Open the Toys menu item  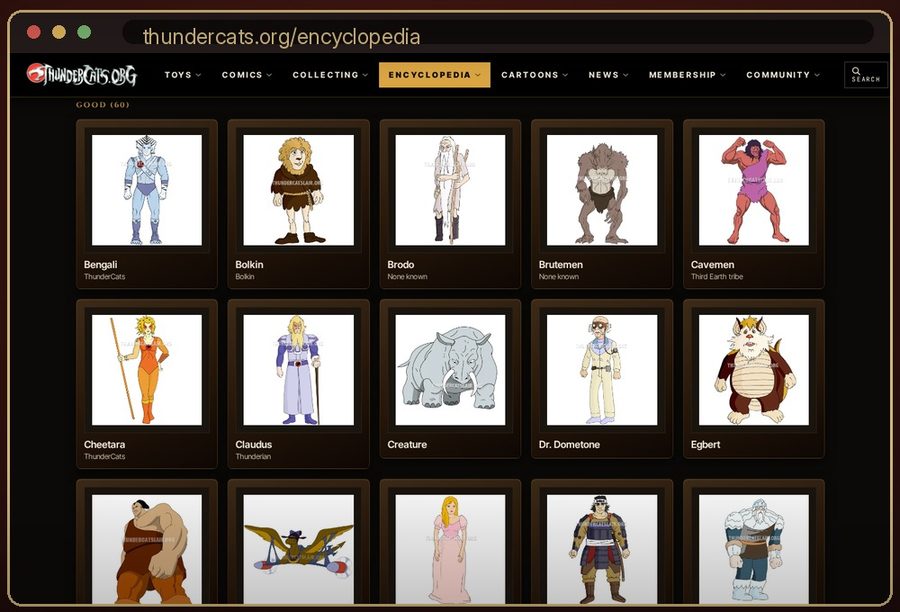coord(178,75)
